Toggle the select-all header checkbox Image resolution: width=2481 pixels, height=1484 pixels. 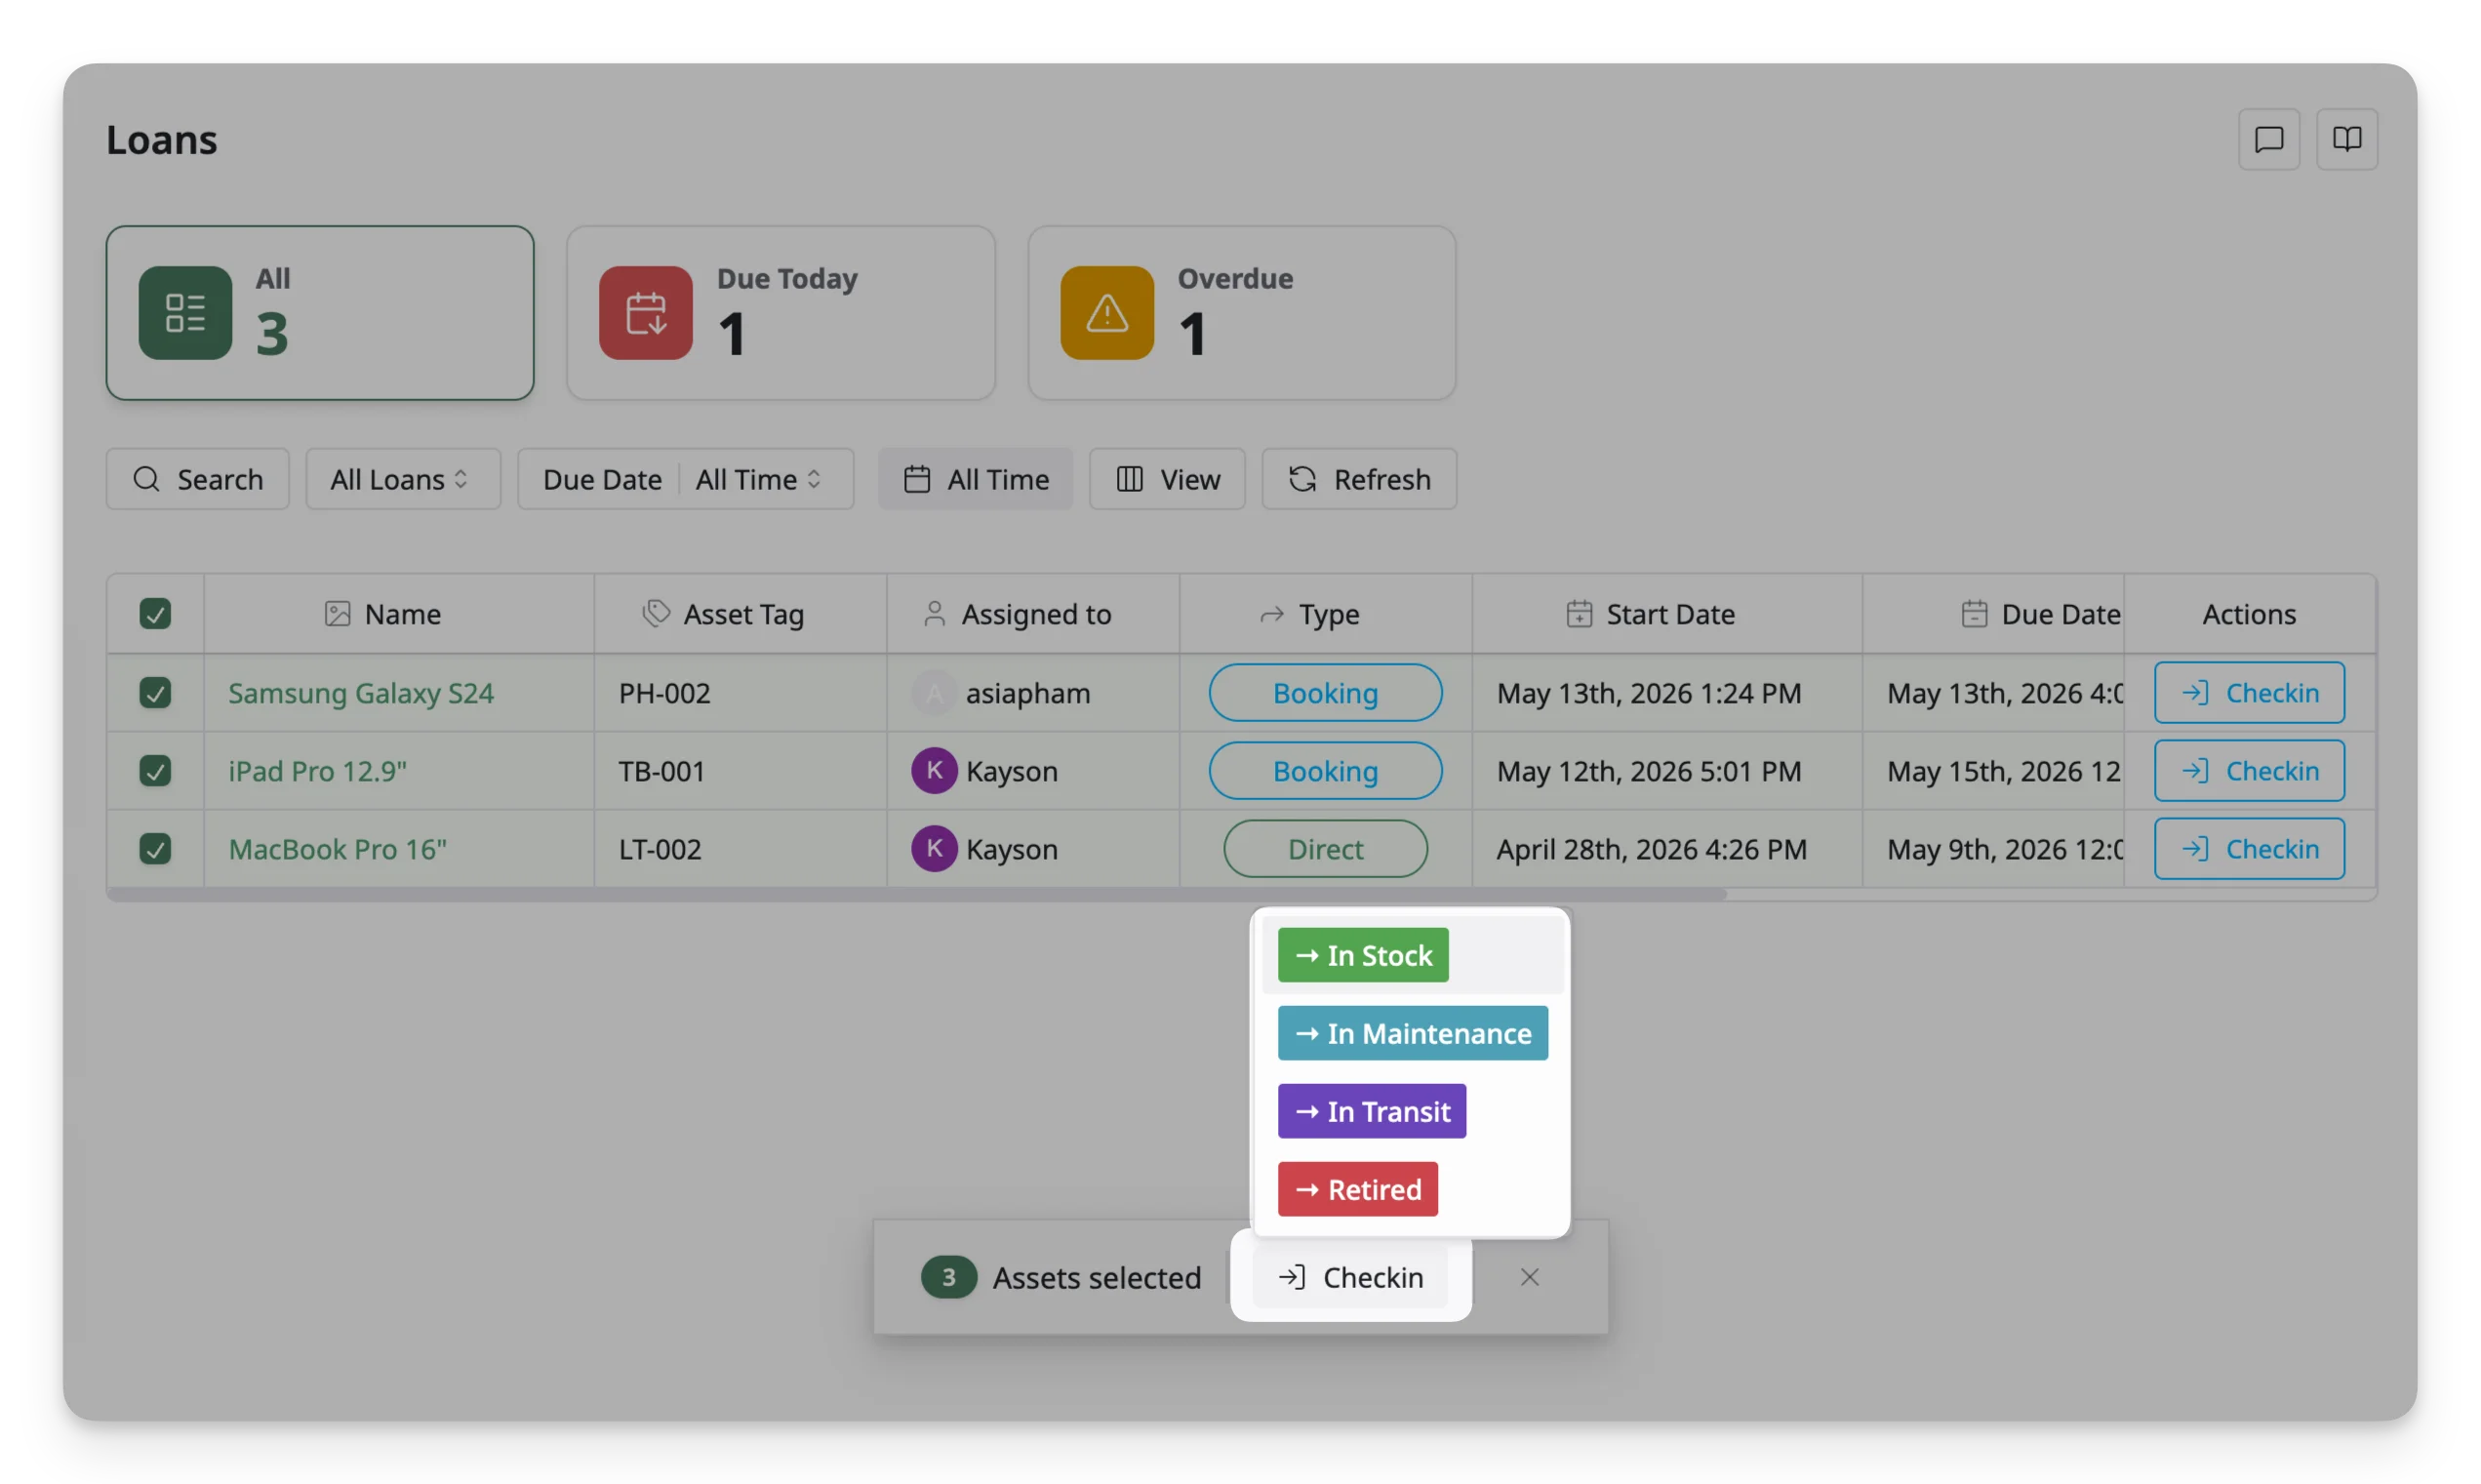tap(155, 613)
